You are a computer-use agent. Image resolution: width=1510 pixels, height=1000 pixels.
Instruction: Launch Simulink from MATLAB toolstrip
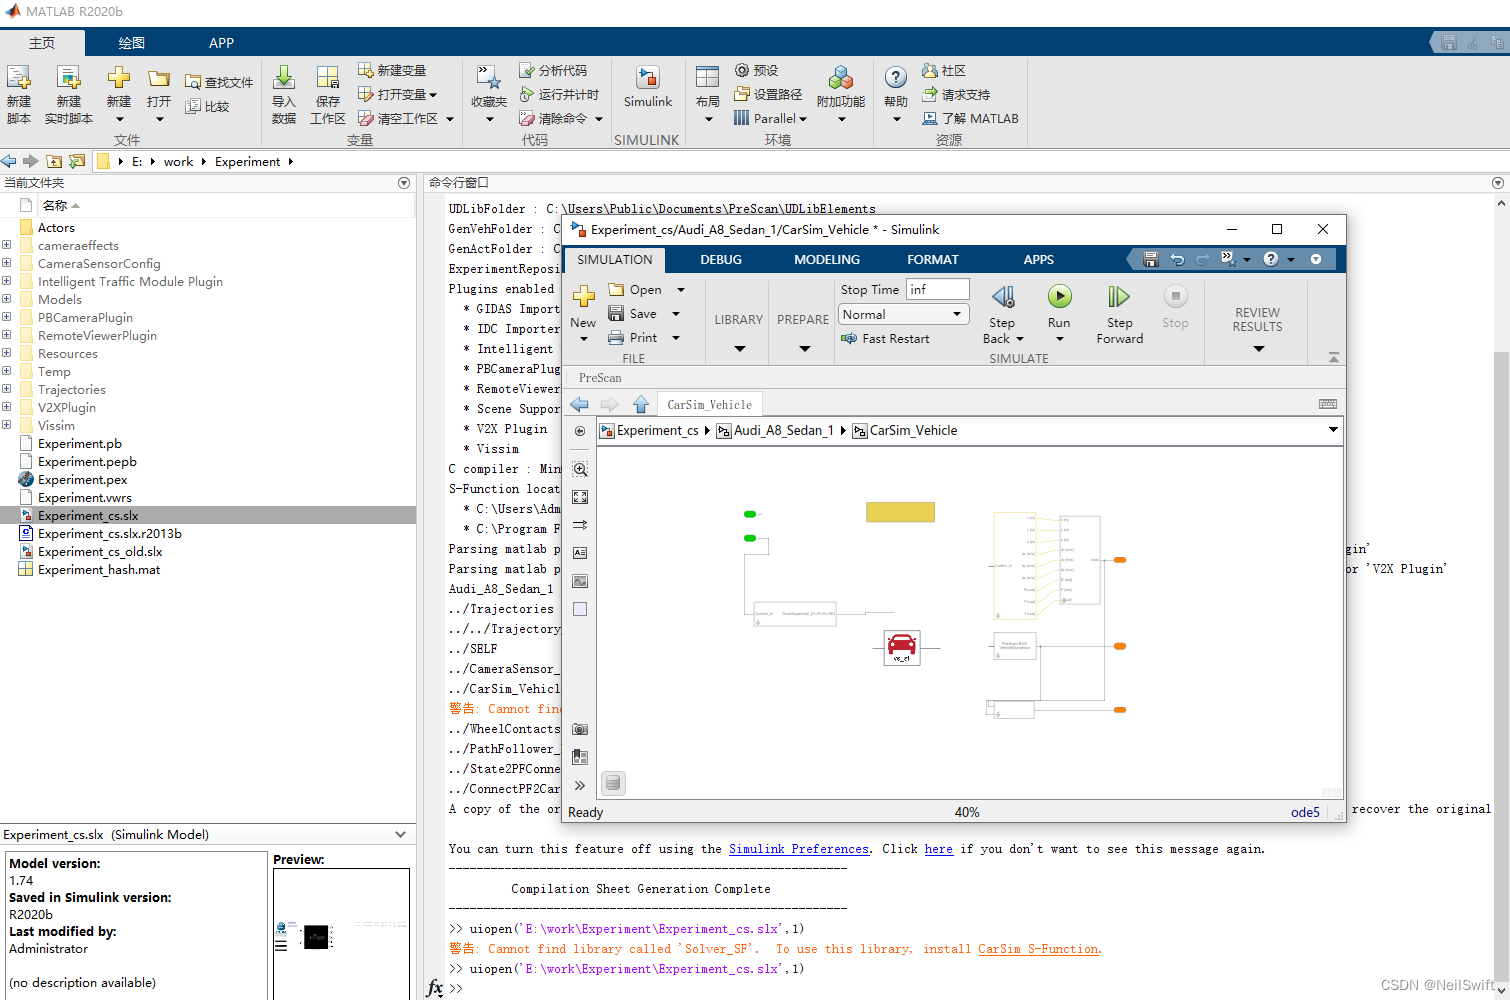coord(648,88)
